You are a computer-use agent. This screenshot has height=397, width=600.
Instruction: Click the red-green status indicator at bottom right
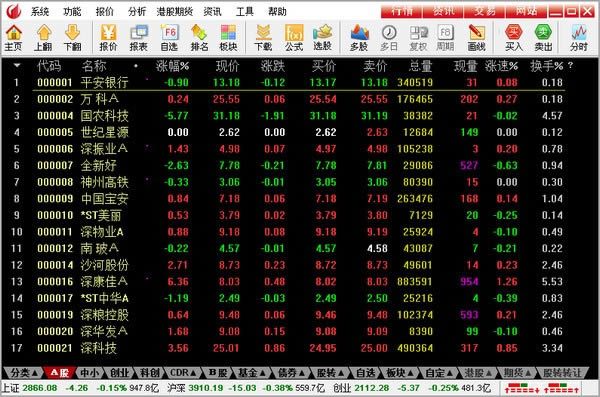tap(542, 388)
